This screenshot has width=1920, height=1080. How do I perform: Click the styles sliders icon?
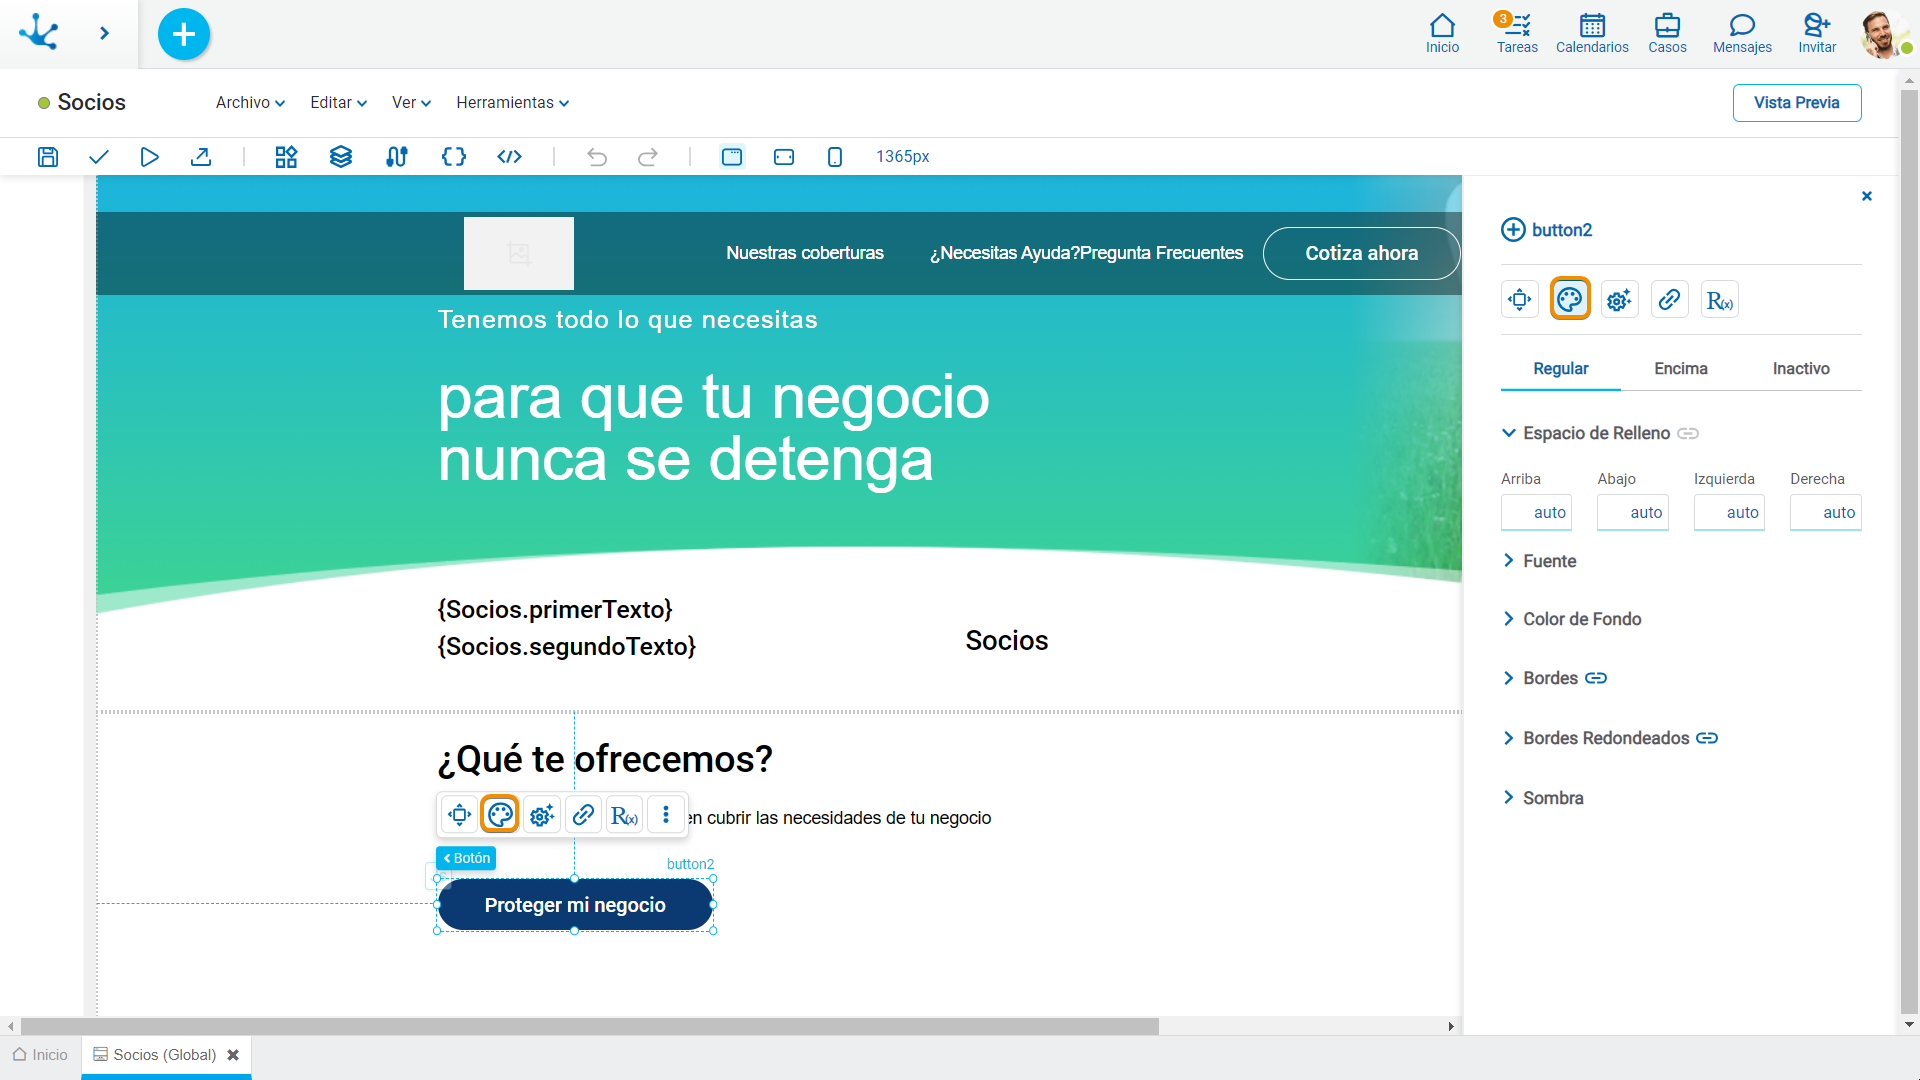(397, 157)
